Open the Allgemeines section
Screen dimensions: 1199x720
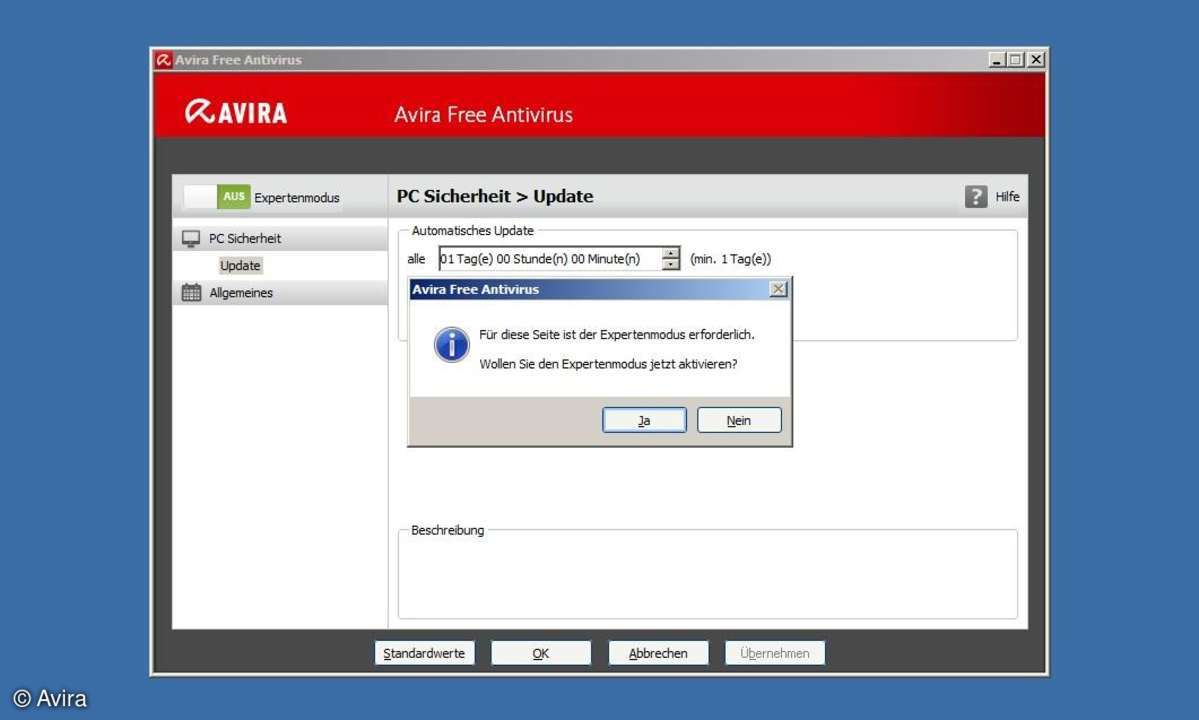[280, 293]
